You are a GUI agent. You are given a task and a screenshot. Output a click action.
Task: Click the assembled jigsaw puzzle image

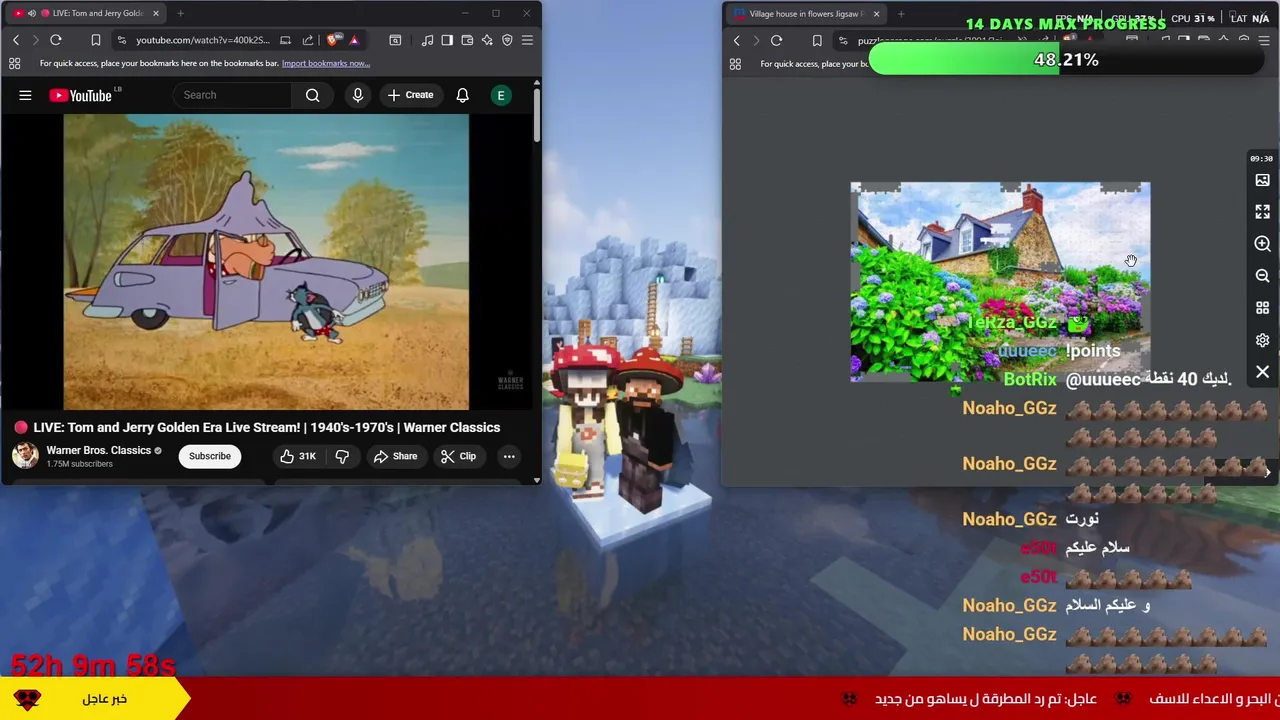click(x=1000, y=282)
